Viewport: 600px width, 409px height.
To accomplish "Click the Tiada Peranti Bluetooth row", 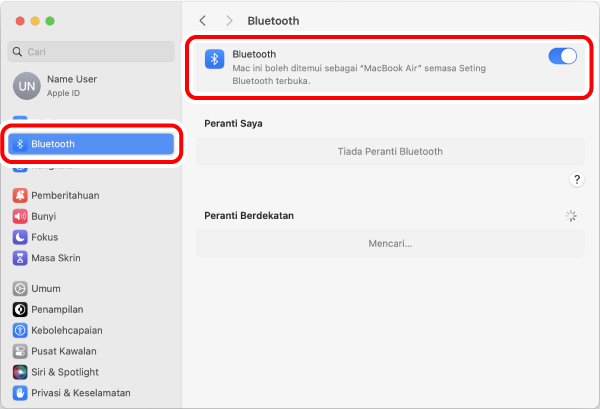I will 390,152.
